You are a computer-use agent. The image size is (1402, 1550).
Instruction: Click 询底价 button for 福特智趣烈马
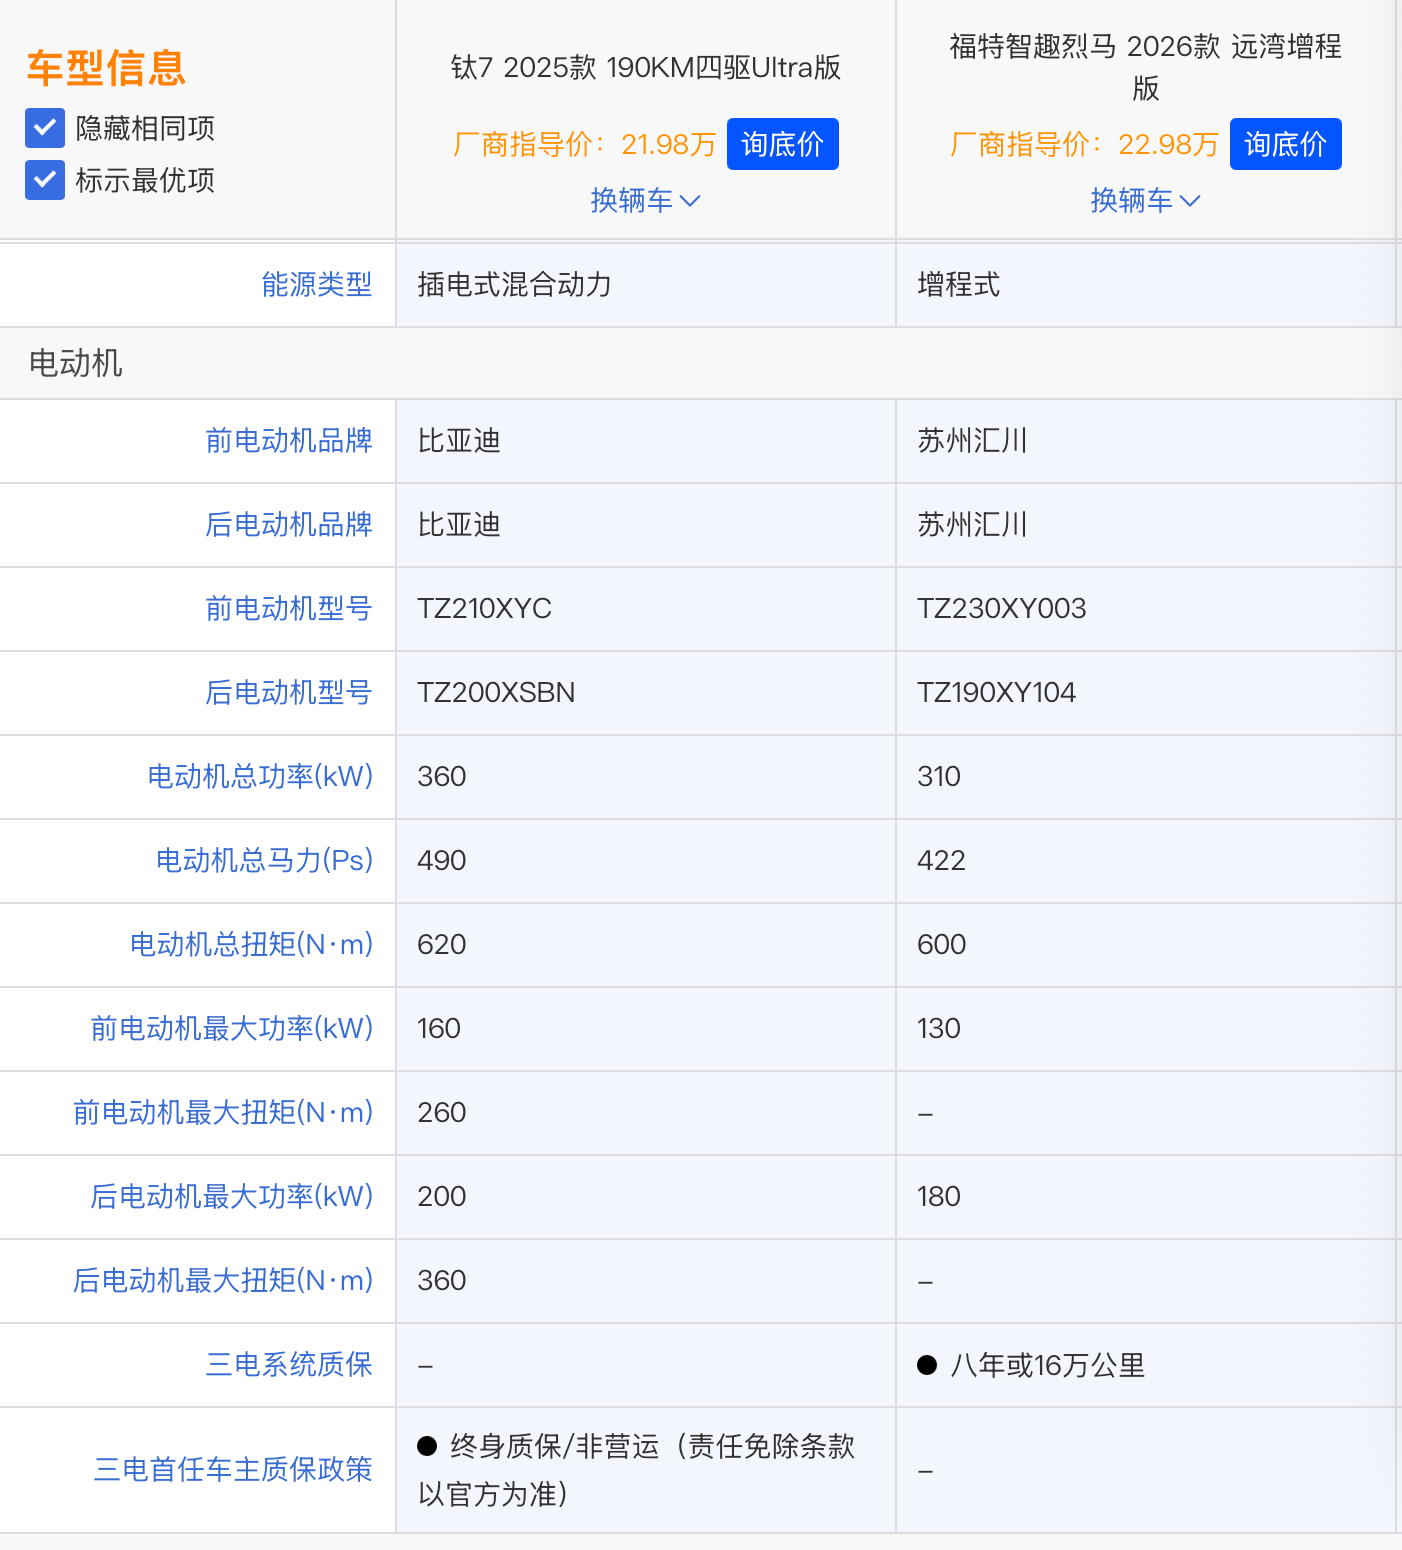click(x=1285, y=144)
